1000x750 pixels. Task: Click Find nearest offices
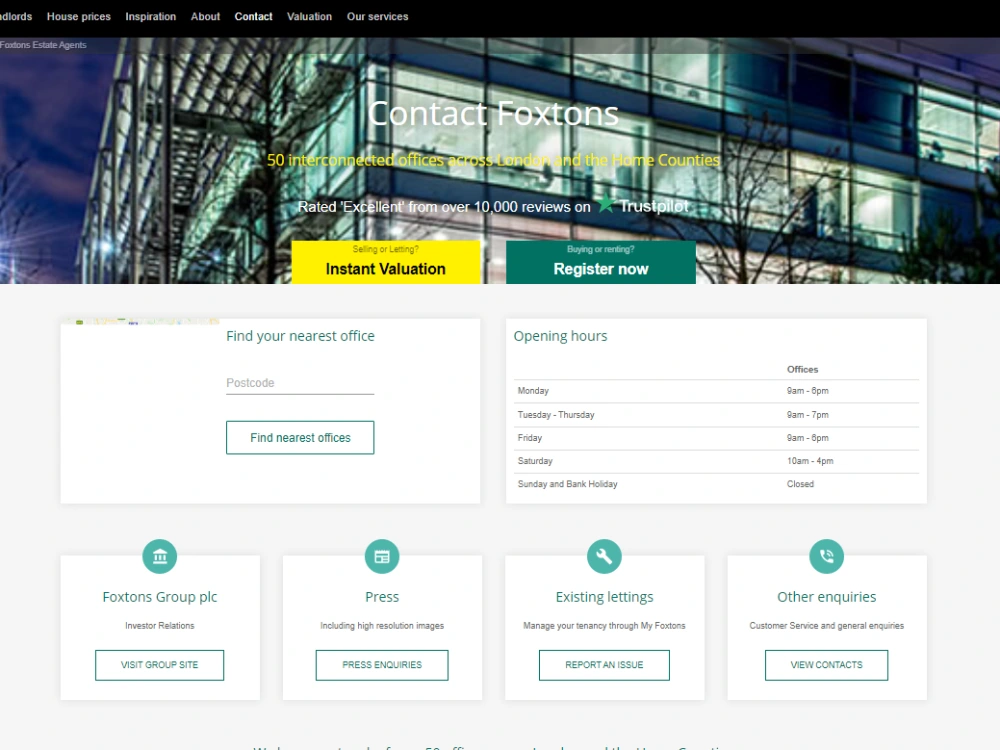pos(300,437)
